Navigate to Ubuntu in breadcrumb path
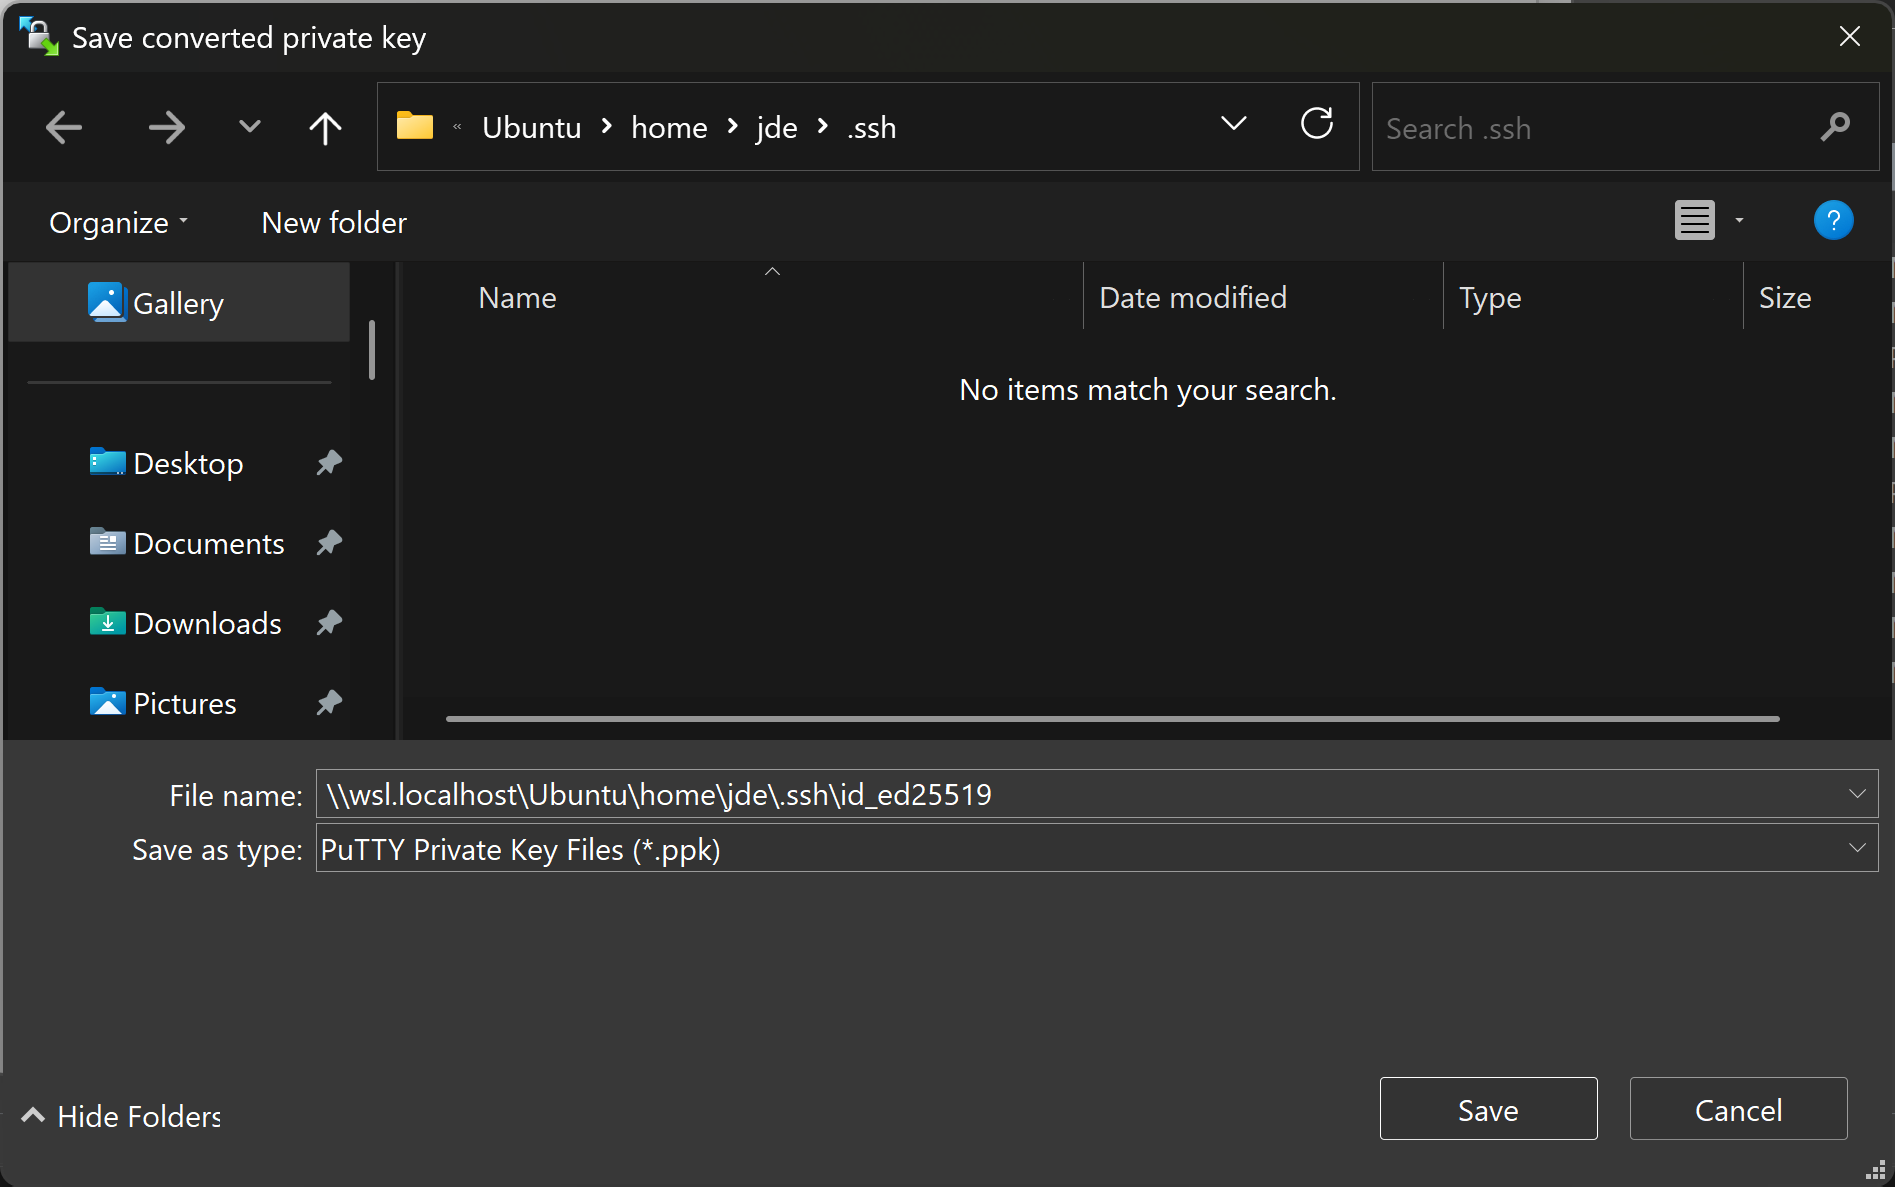Viewport: 1895px width, 1187px height. point(532,128)
